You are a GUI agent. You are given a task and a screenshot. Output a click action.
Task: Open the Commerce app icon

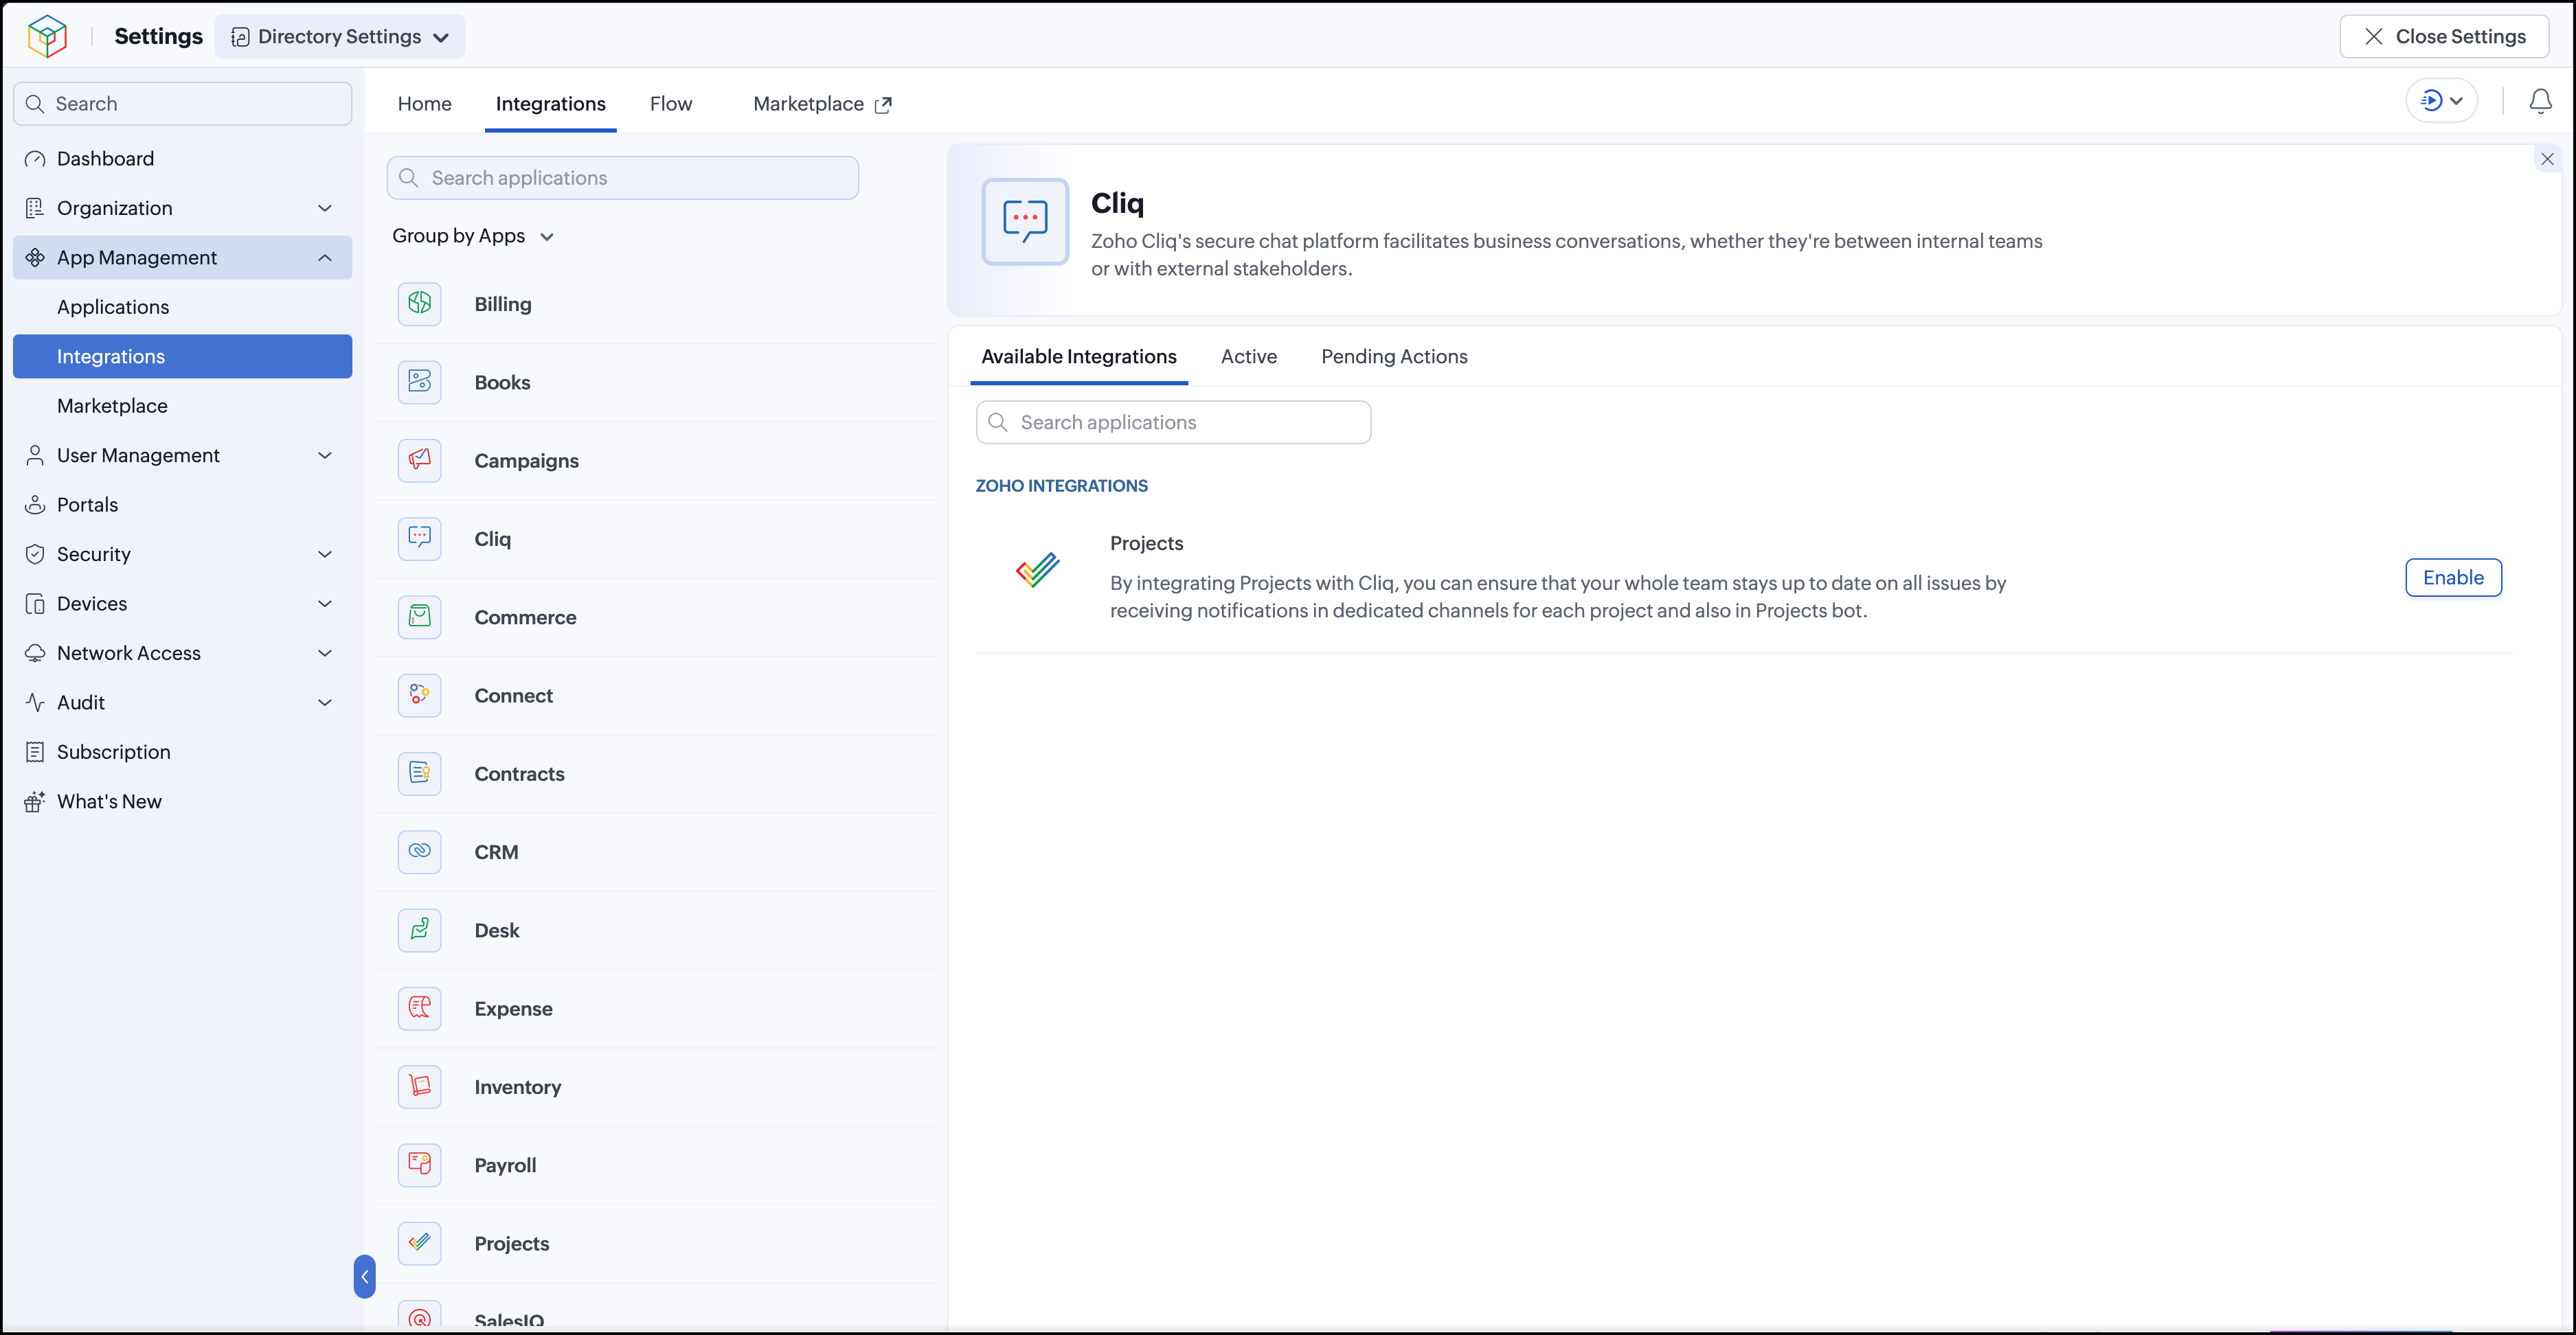point(419,617)
